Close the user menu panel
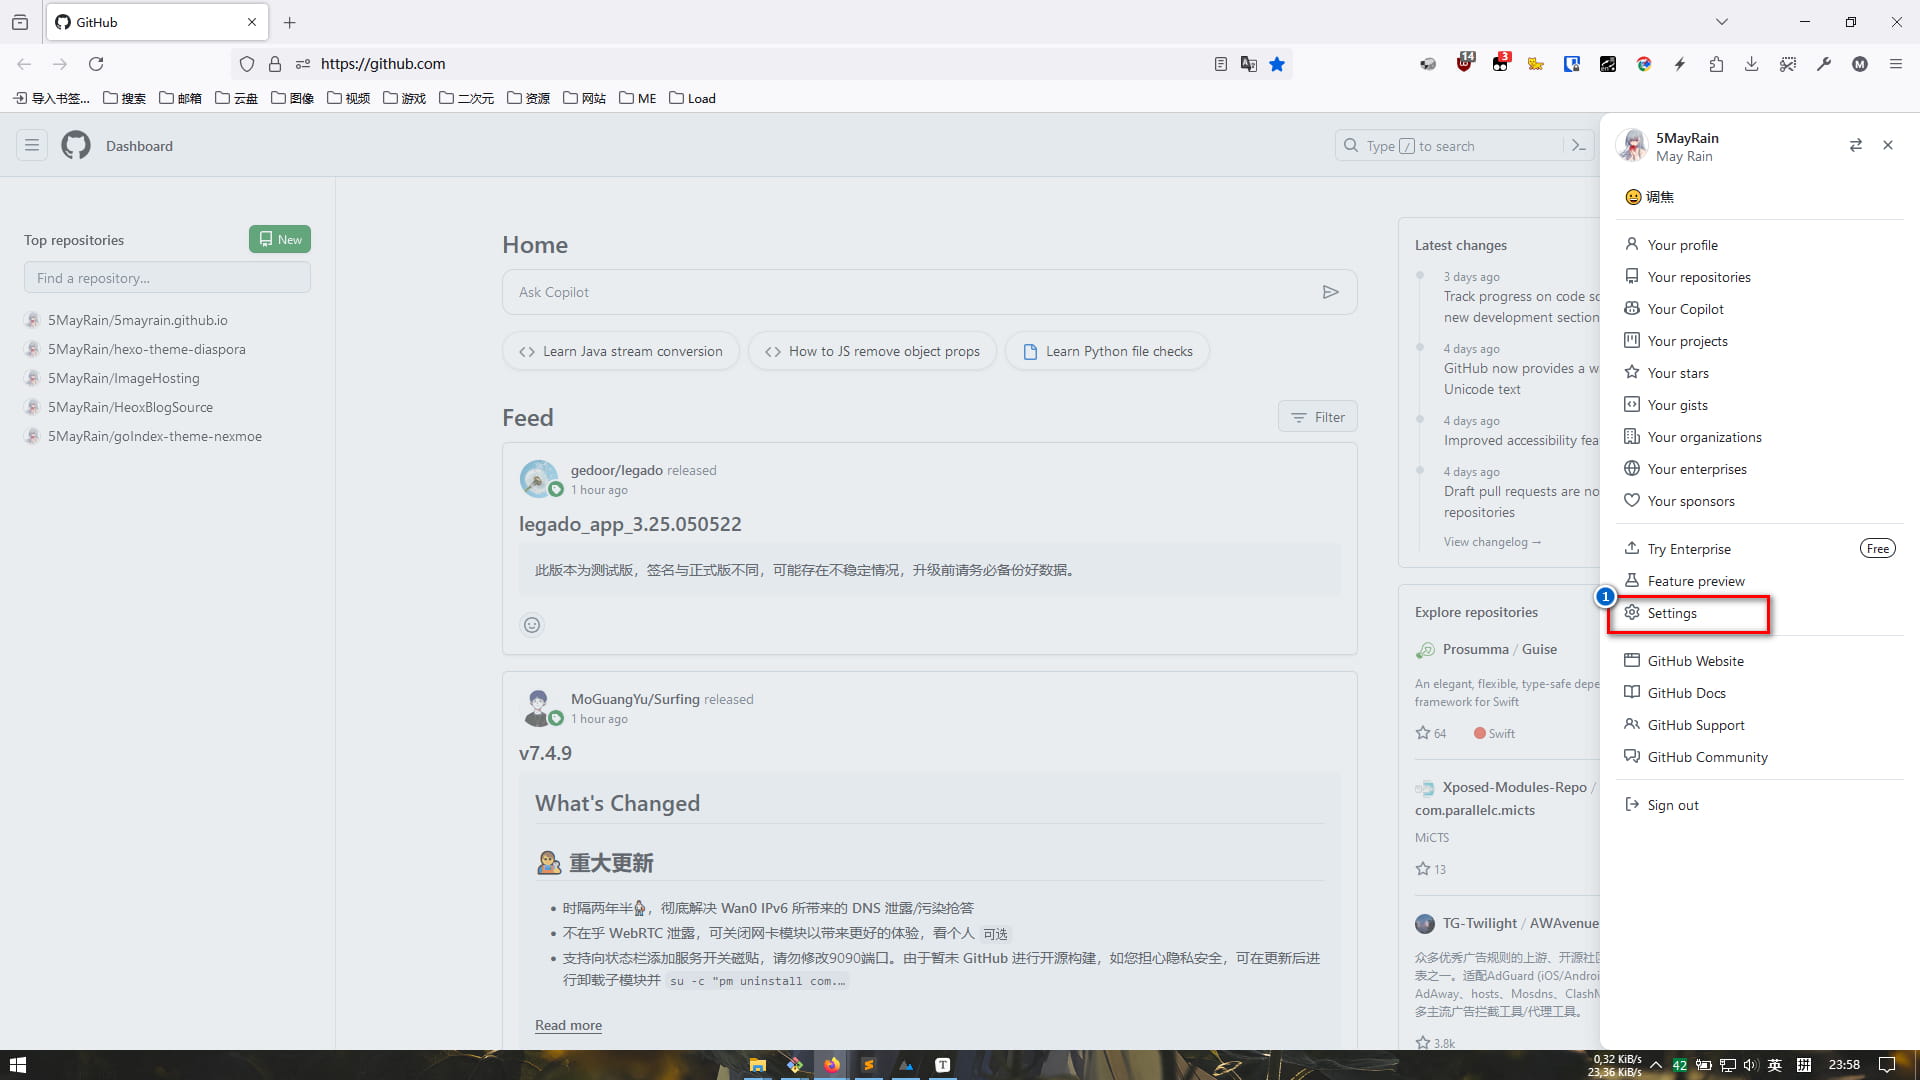 [1888, 145]
